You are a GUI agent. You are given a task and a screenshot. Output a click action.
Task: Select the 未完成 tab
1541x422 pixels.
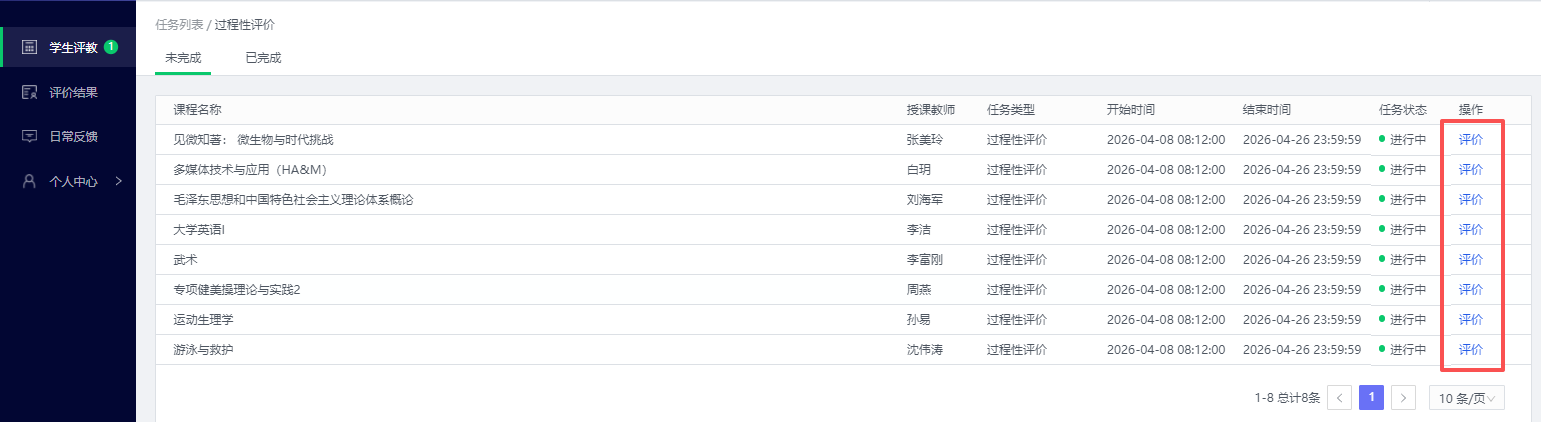tap(183, 58)
